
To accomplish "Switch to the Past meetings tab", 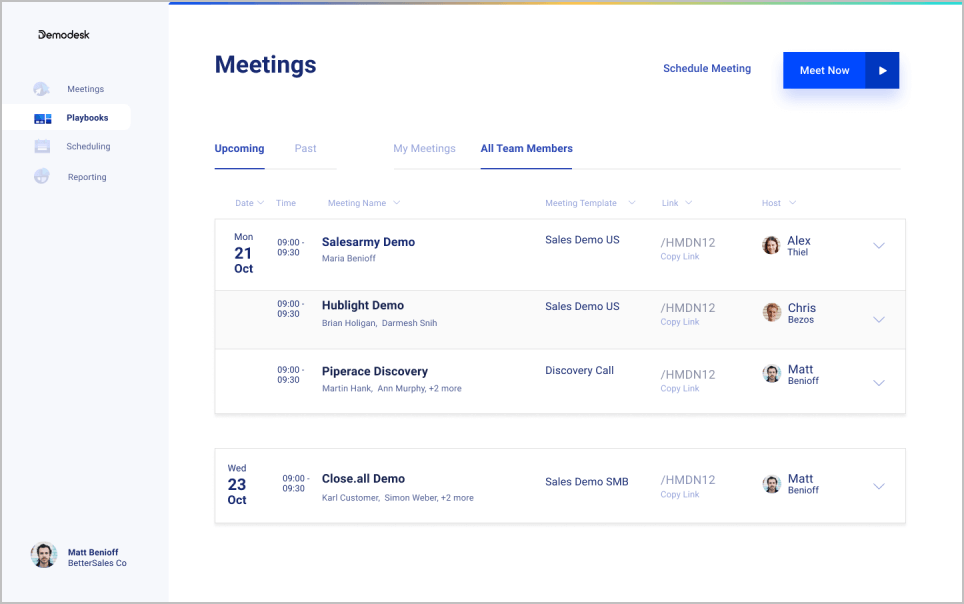I will pyautogui.click(x=305, y=148).
